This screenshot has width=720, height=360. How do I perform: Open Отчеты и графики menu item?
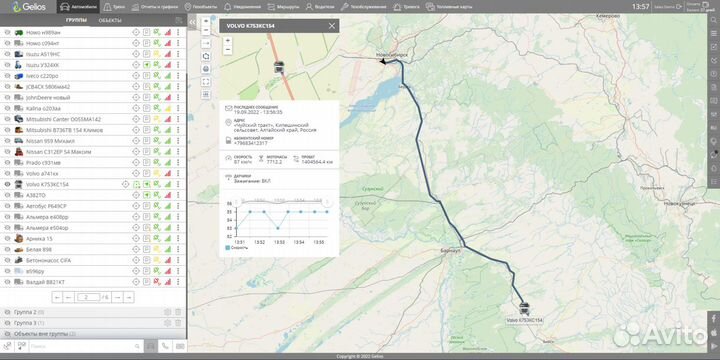[x=155, y=7]
